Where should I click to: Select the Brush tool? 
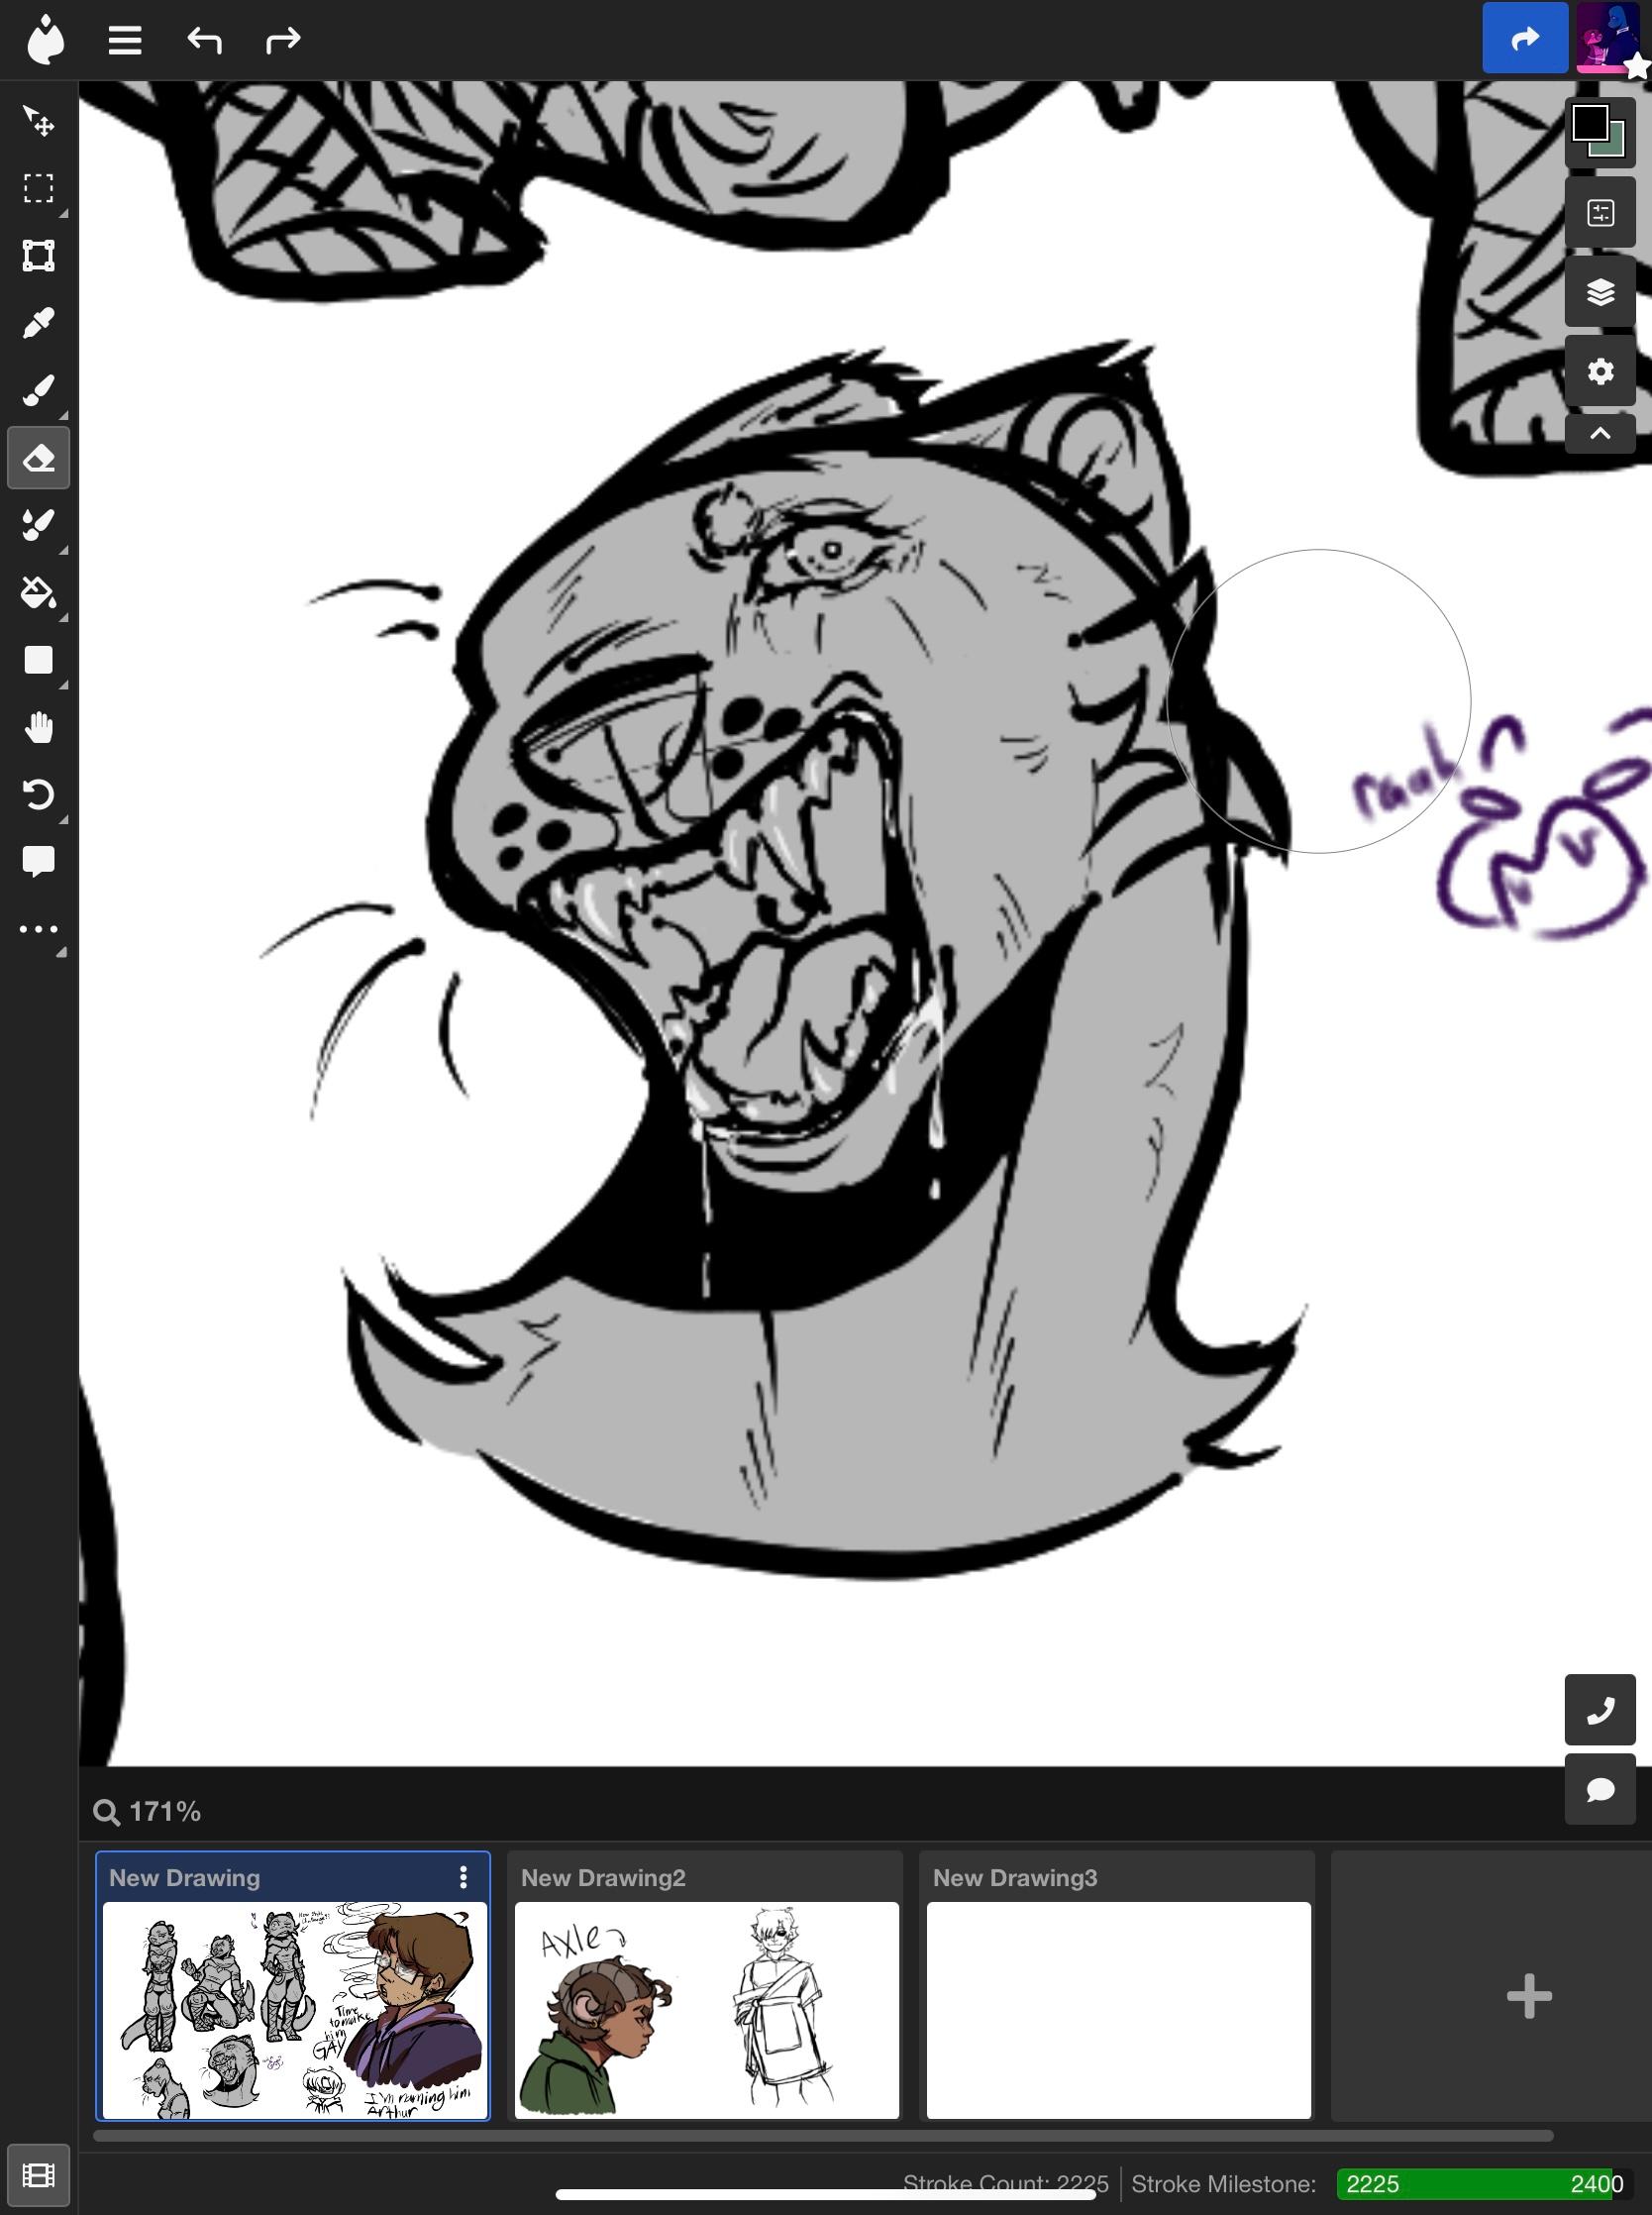click(x=38, y=390)
